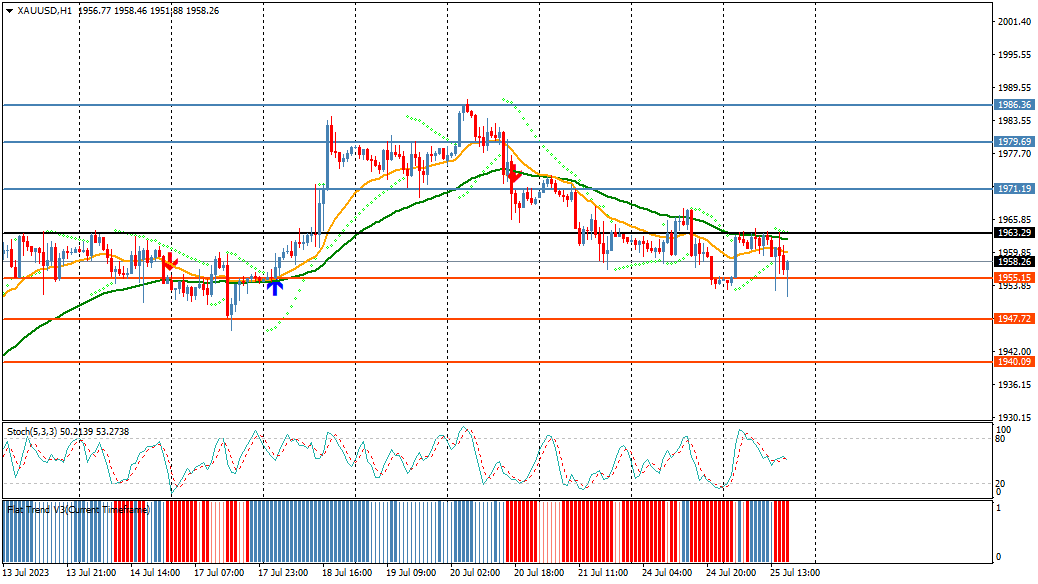
Task: Select the orange 1940.09 support tag
Action: pyautogui.click(x=1014, y=362)
